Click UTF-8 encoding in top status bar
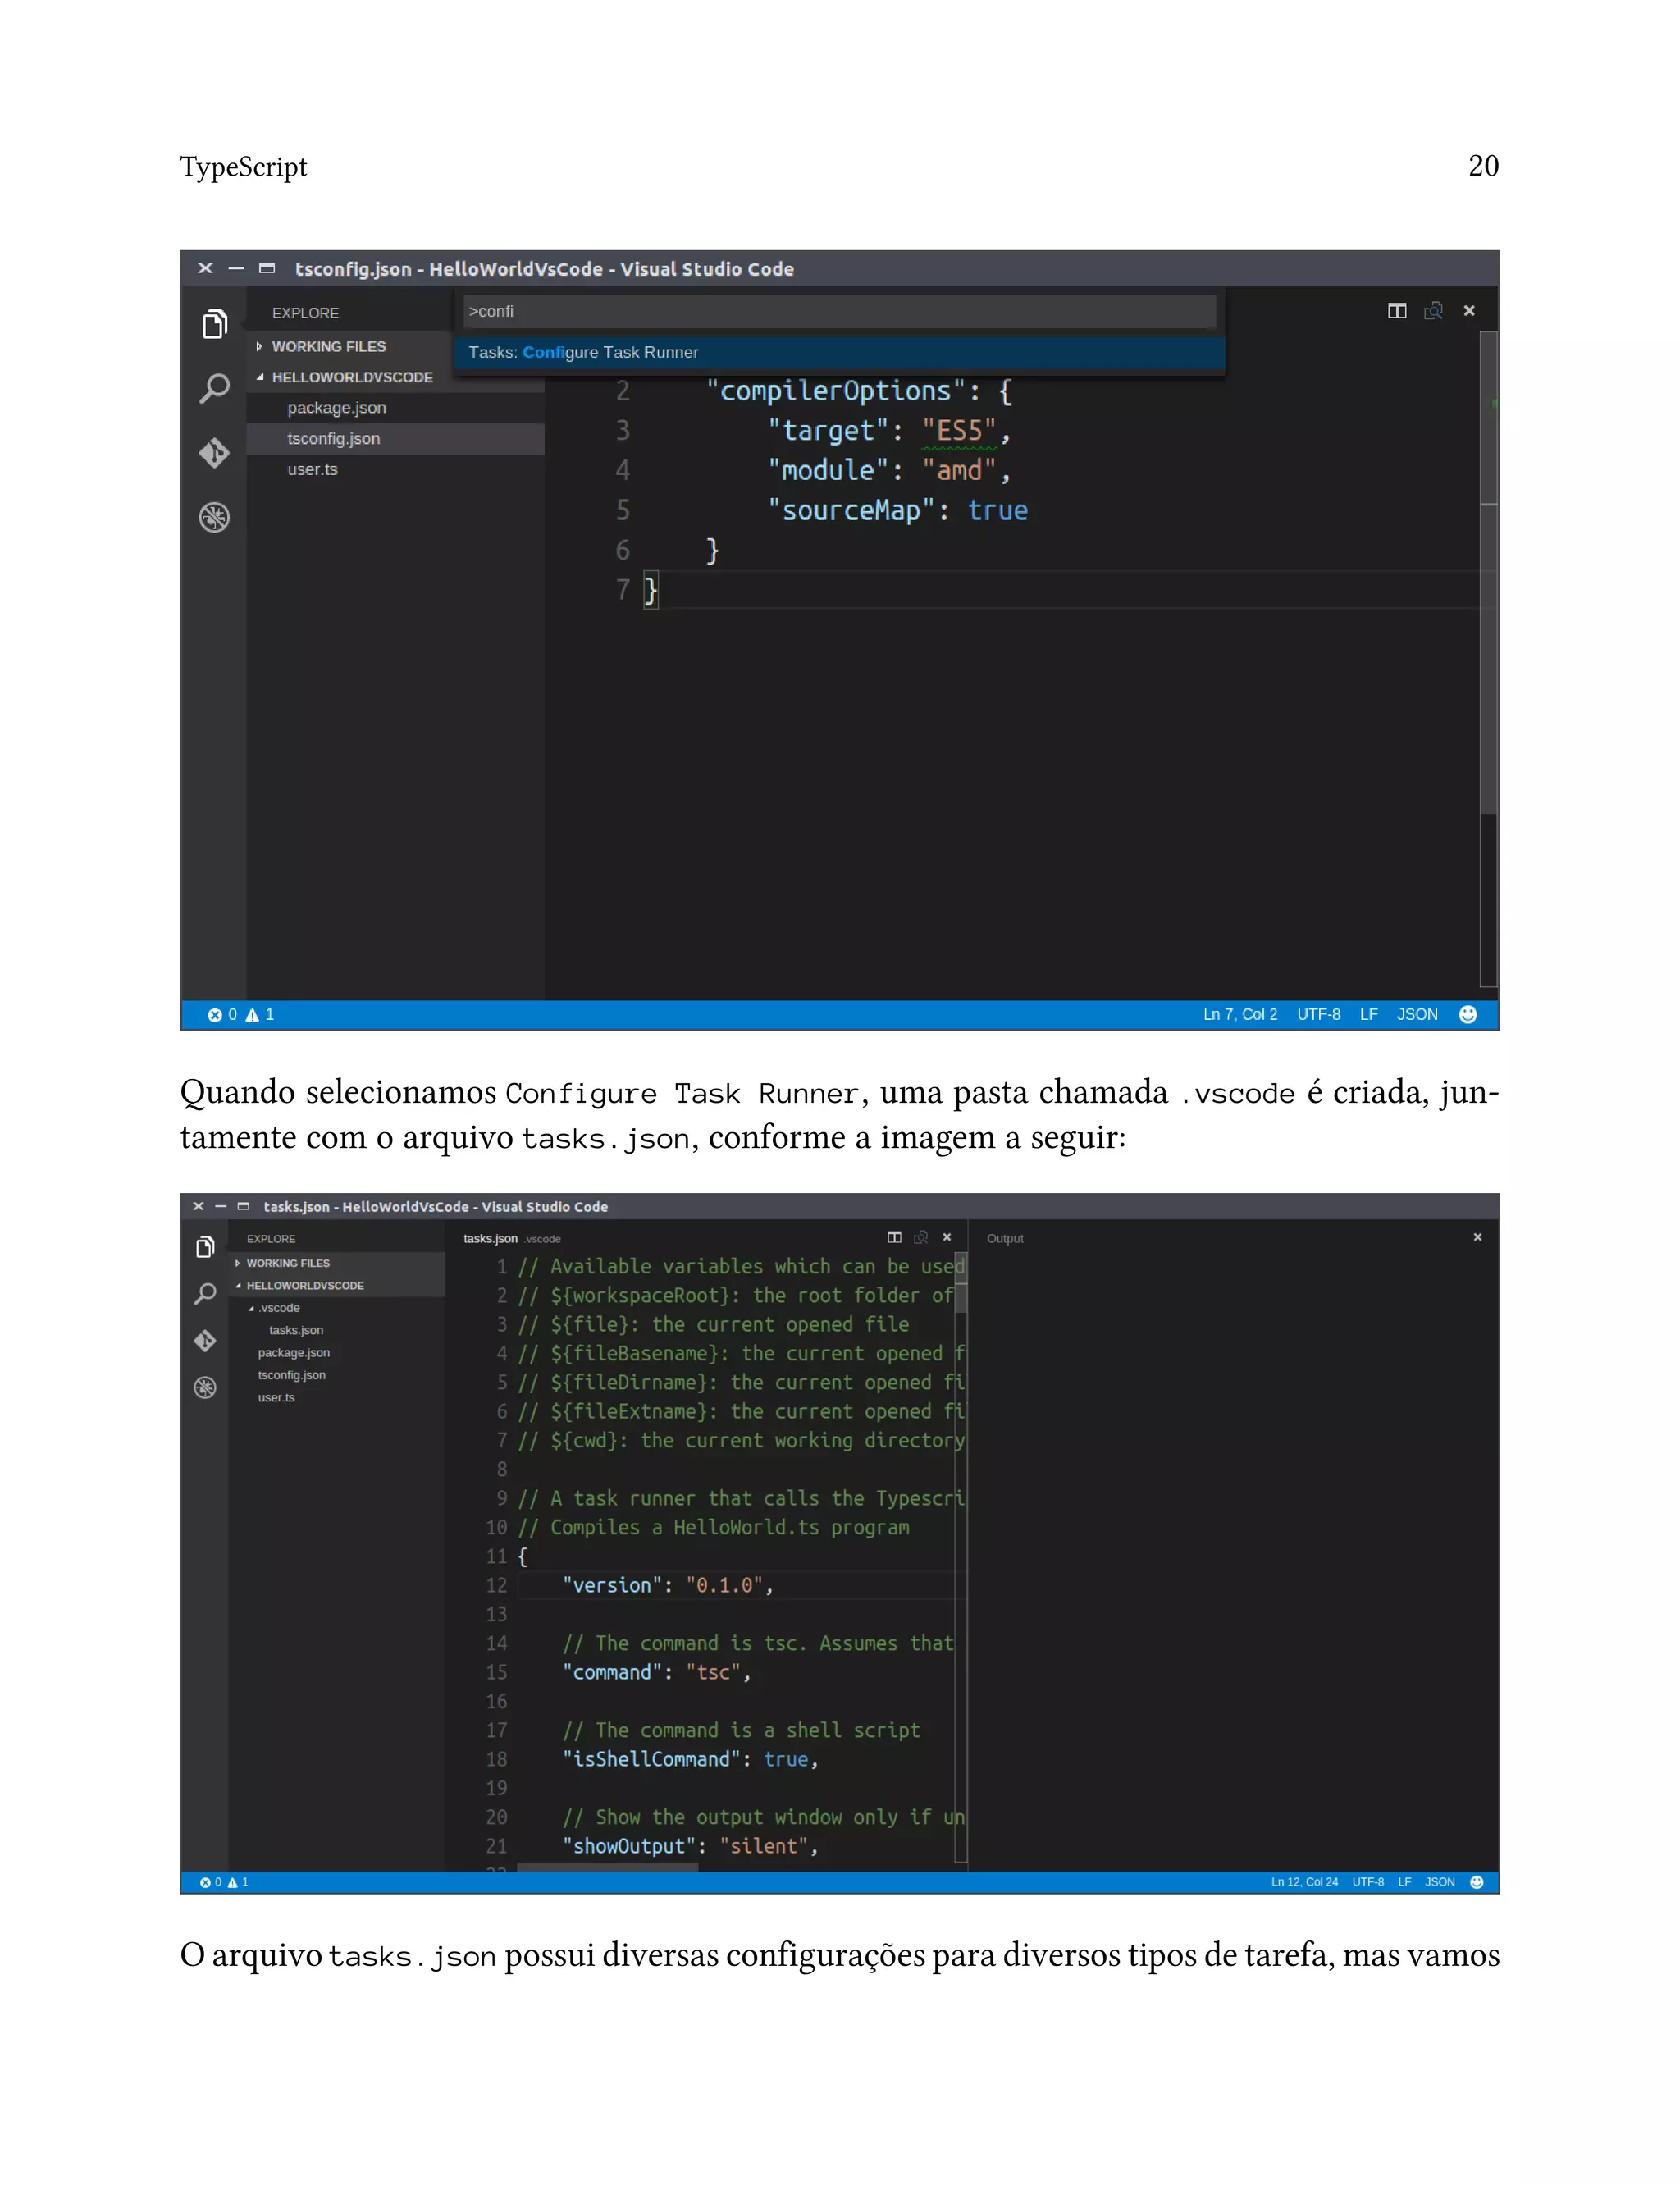 pyautogui.click(x=1318, y=1014)
